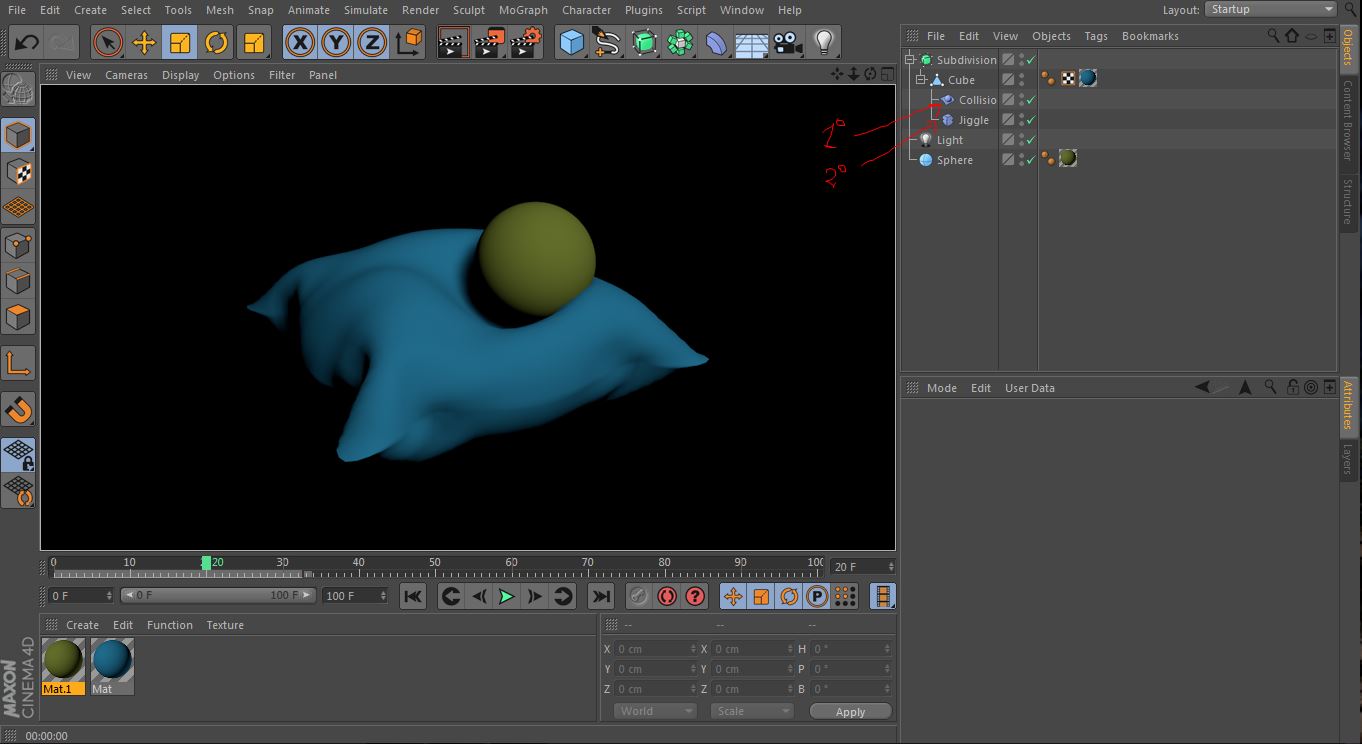The height and width of the screenshot is (744, 1362).
Task: Open the MoGraph menu
Action: pyautogui.click(x=523, y=10)
